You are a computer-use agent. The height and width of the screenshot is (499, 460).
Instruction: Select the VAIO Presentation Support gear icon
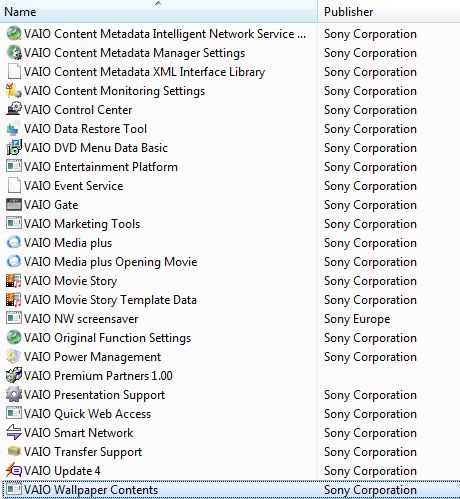pos(14,394)
